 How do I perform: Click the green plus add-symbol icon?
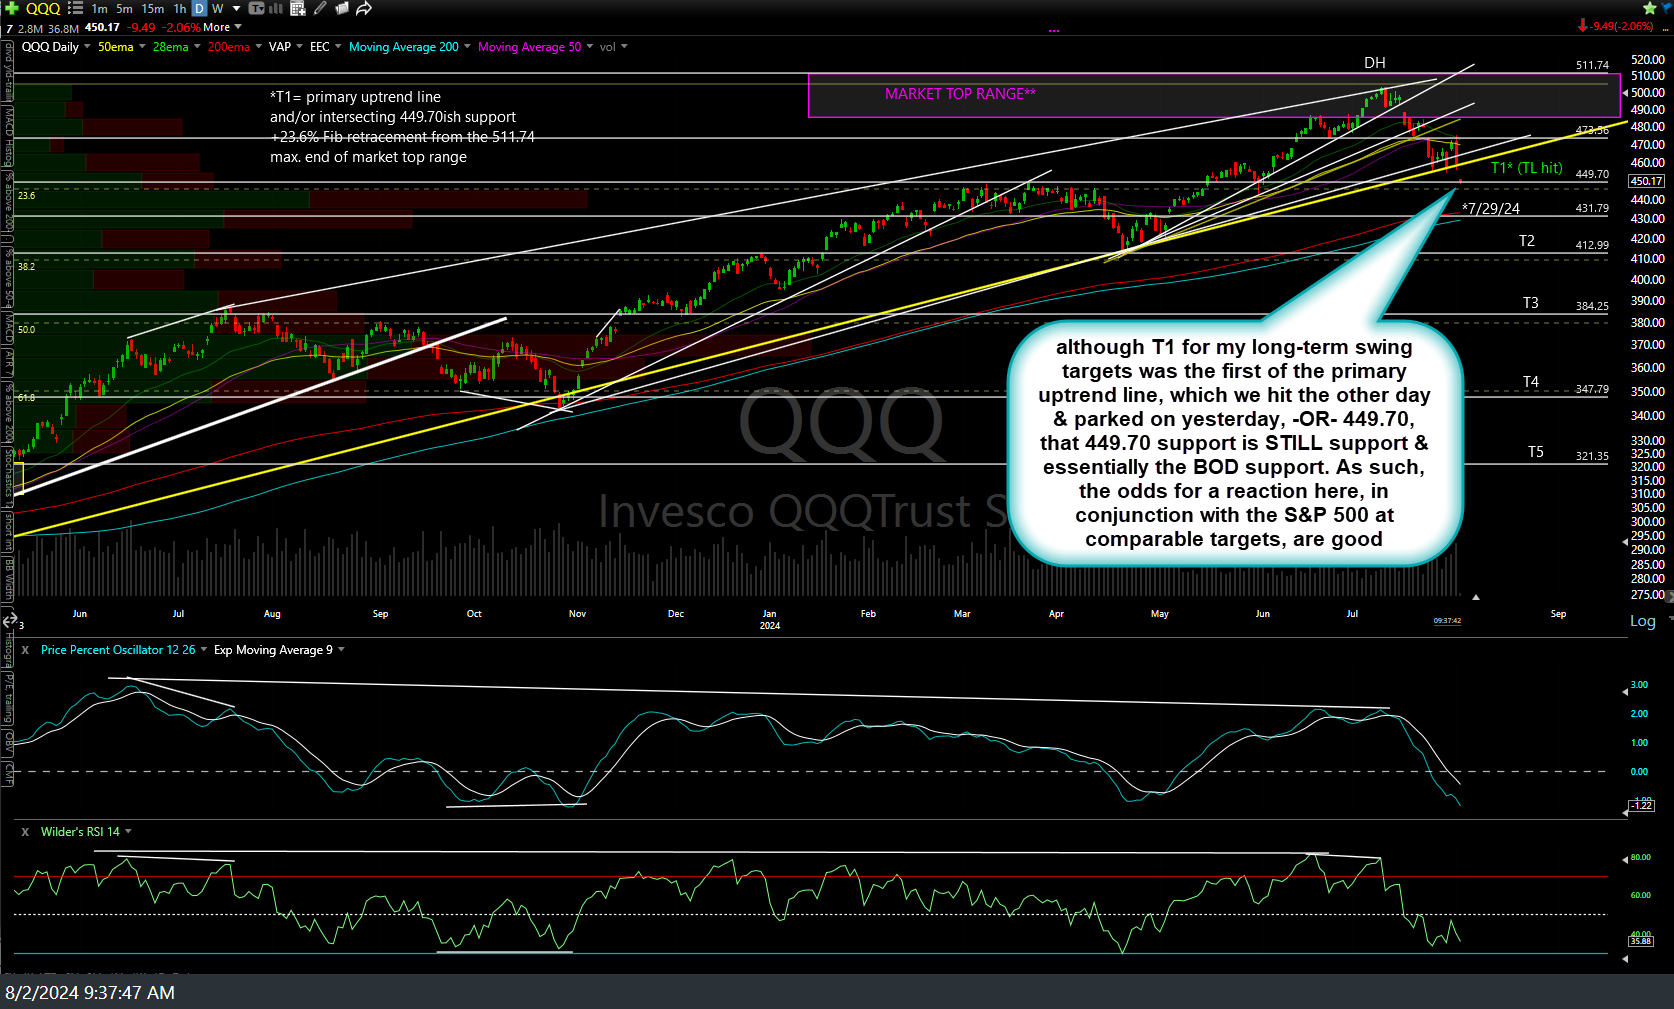click(x=12, y=8)
